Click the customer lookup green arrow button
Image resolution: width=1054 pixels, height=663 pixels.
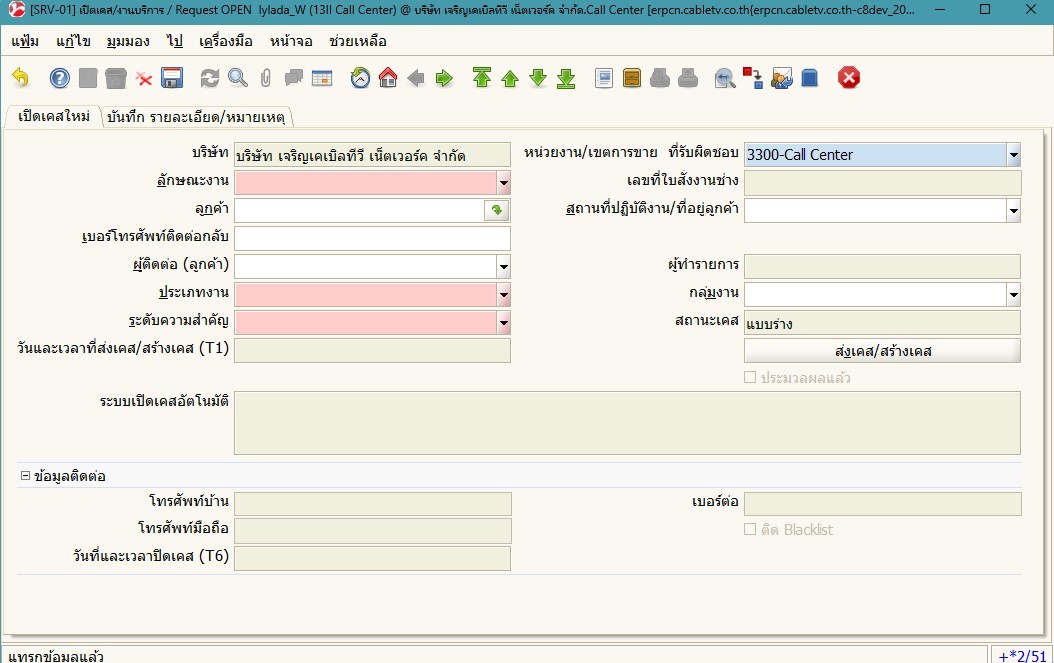tap(497, 210)
